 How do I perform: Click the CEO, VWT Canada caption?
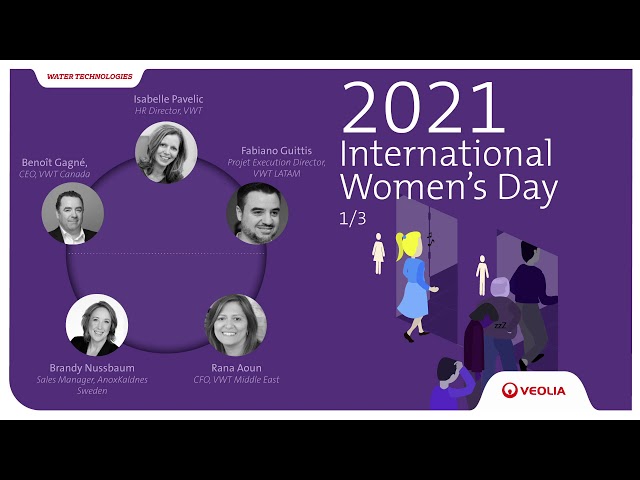(55, 174)
